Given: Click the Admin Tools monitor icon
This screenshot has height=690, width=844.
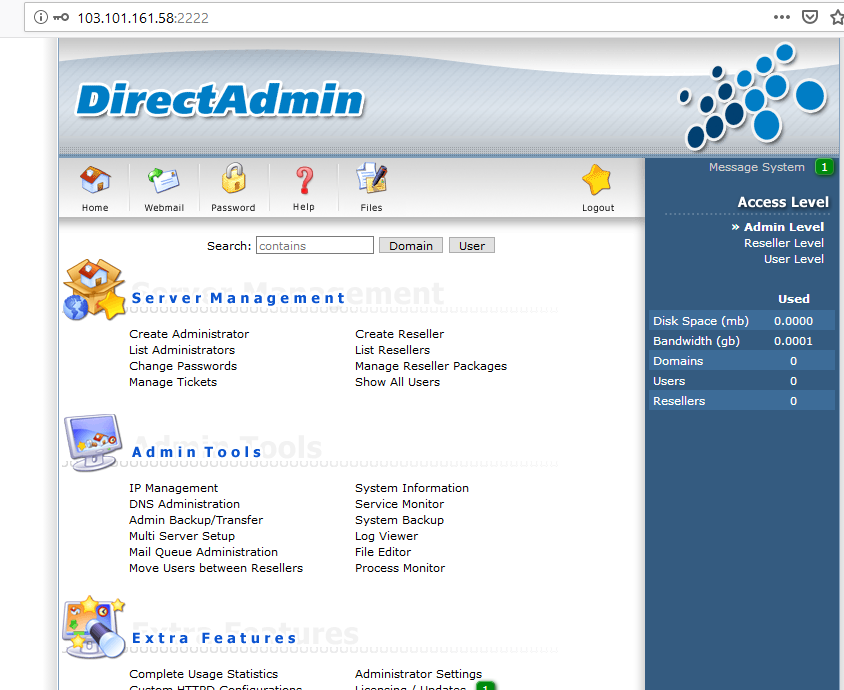Looking at the screenshot, I should [x=92, y=442].
